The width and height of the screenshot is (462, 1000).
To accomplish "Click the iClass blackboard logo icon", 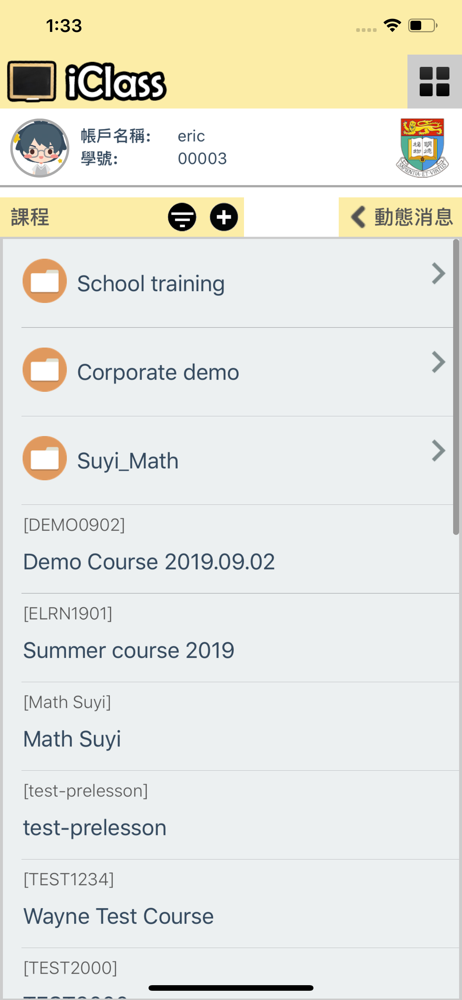I will (x=32, y=82).
